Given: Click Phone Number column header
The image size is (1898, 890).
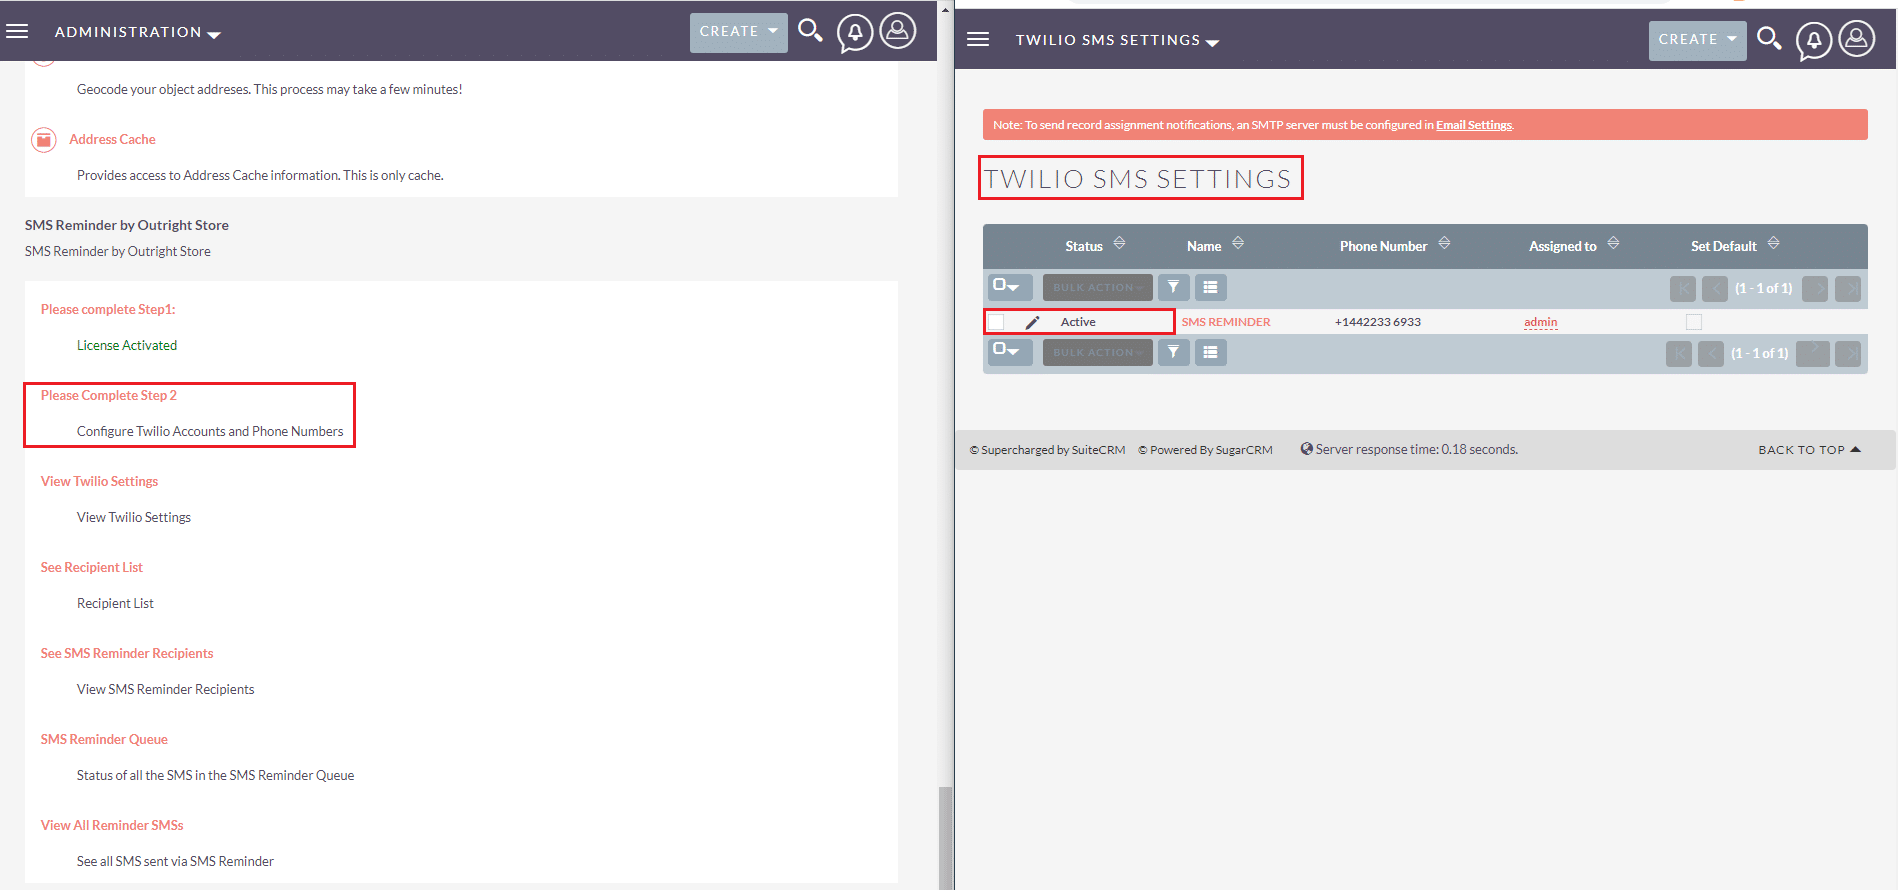Looking at the screenshot, I should coord(1384,246).
